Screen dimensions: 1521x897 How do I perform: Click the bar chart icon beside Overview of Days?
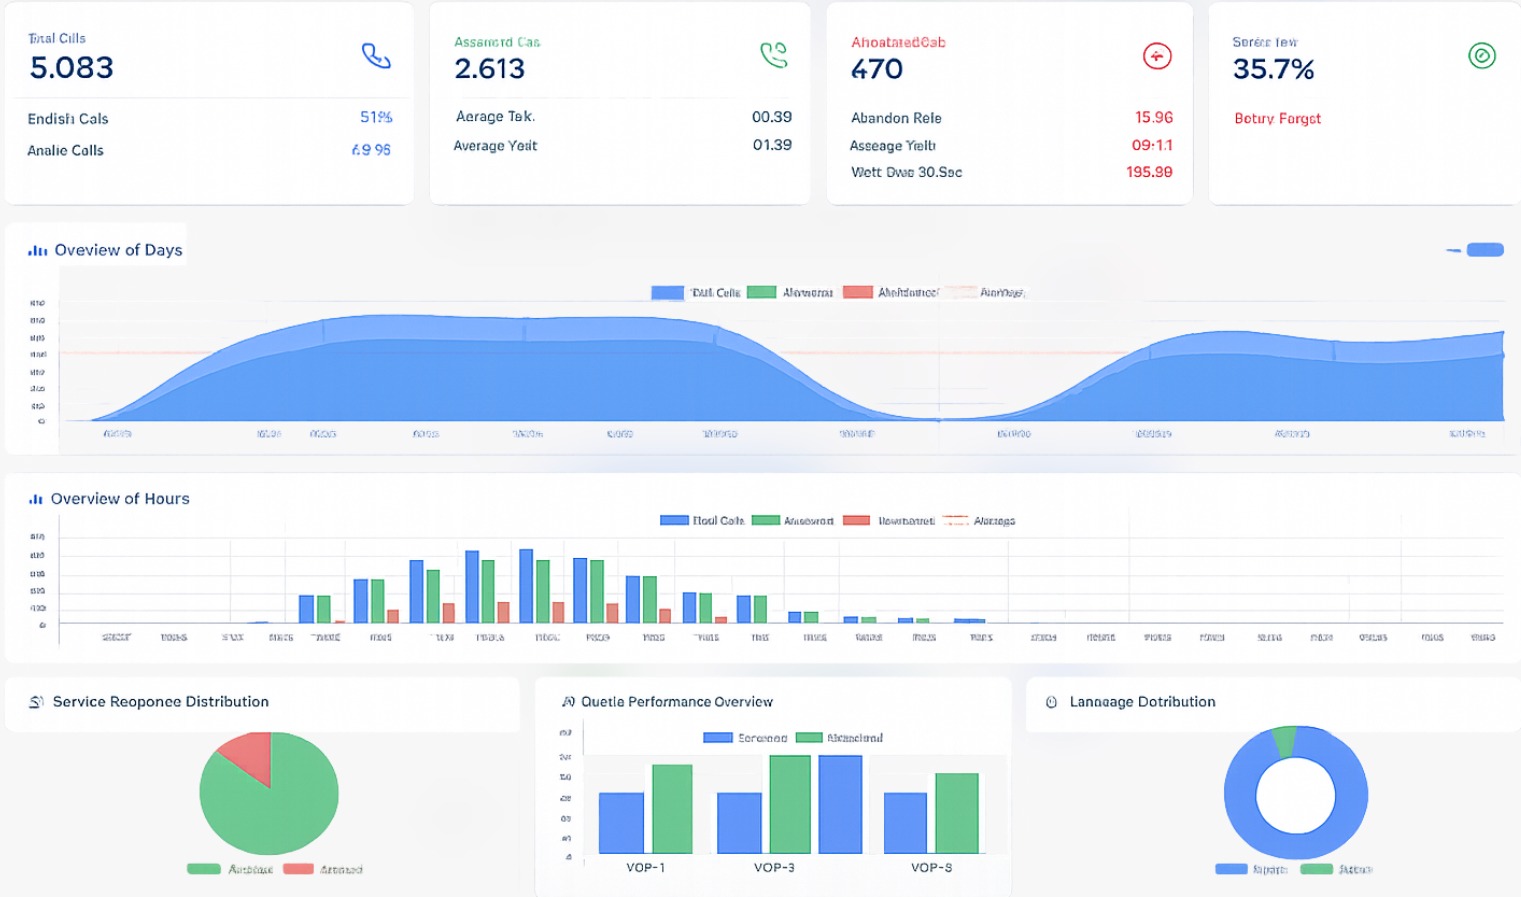38,251
